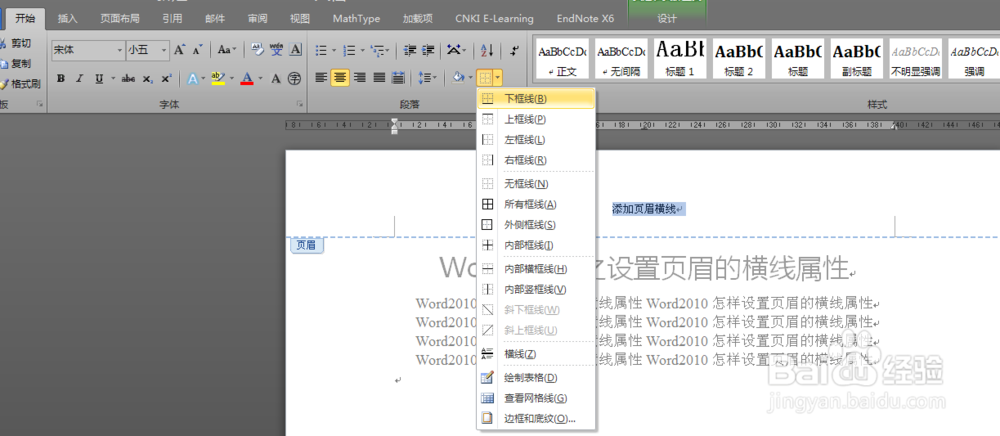
Task: Choose 查看网格线 view gridlines
Action: pos(536,398)
